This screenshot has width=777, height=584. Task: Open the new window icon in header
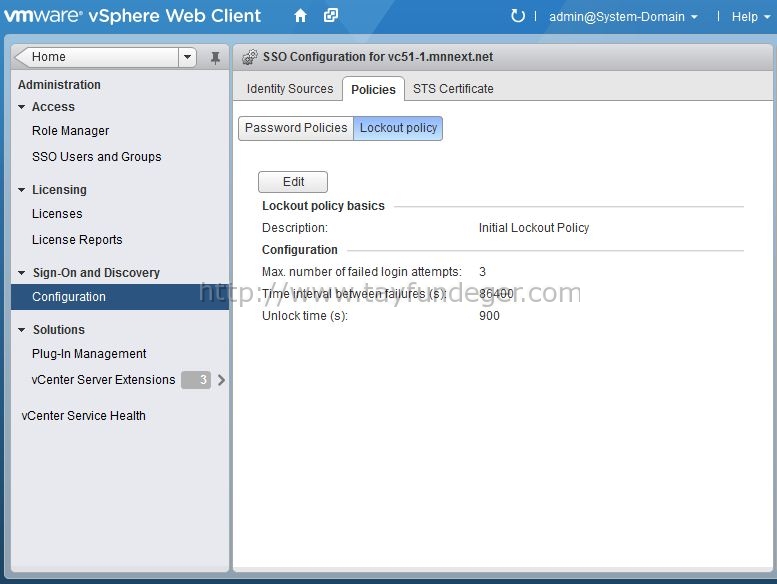tap(331, 16)
